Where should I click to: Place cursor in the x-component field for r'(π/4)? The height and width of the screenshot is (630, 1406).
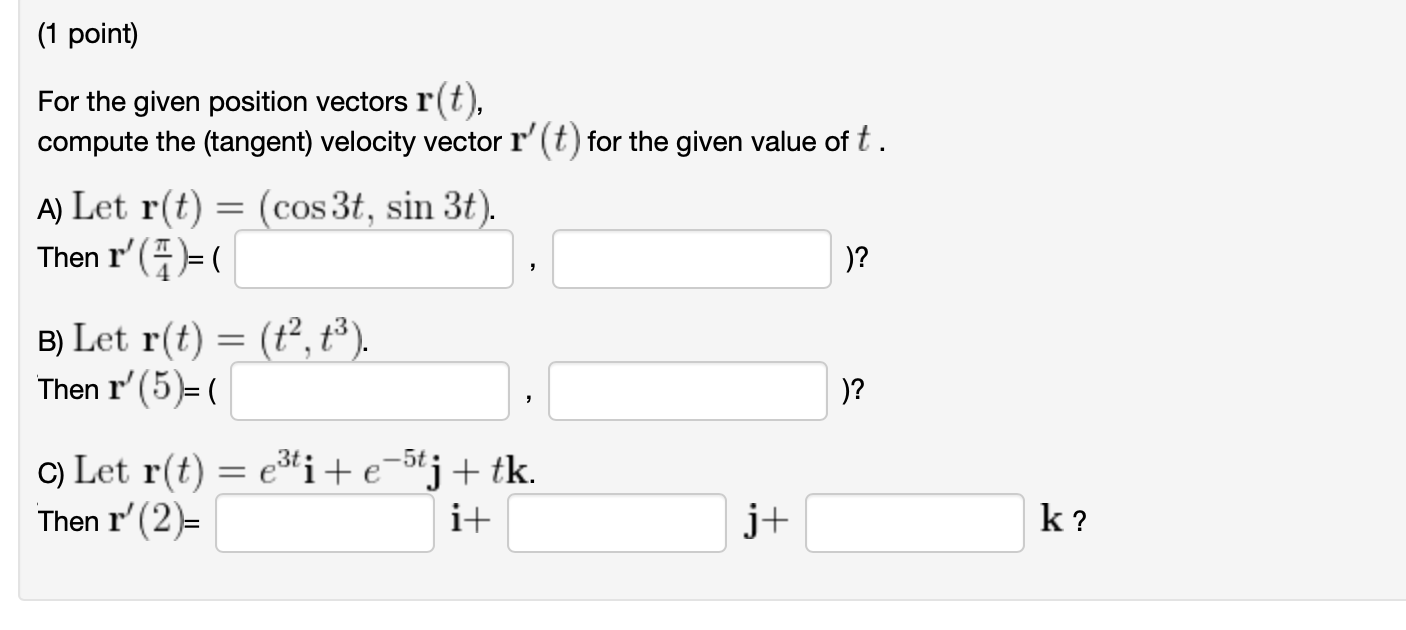click(374, 258)
